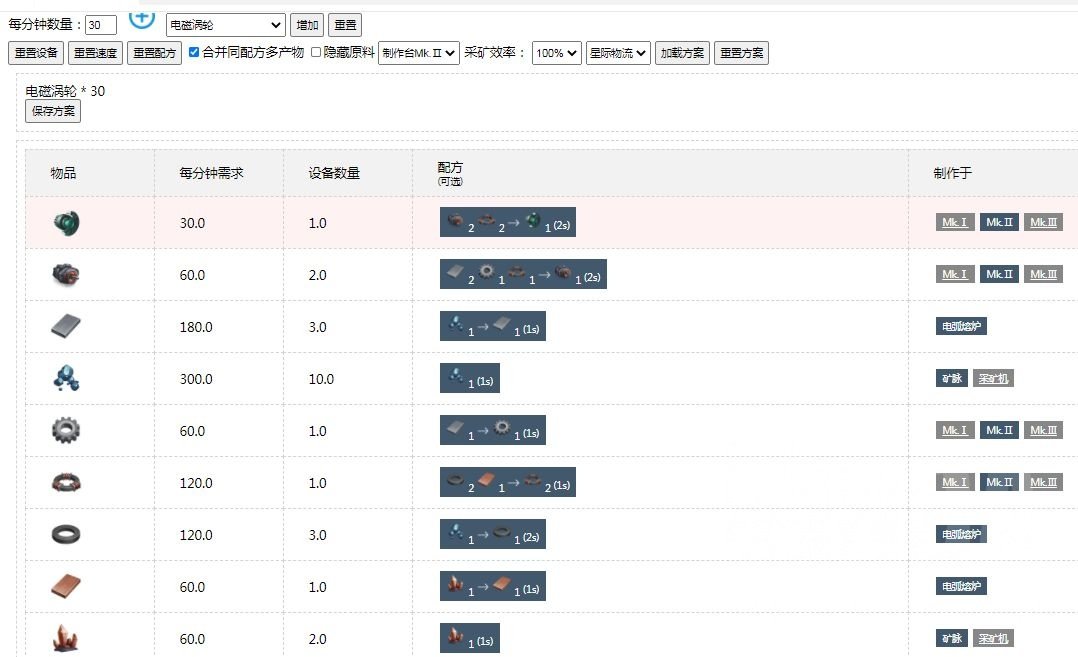This screenshot has width=1078, height=657.
Task: Open the 电磁涡轮 item dropdown
Action: coord(226,25)
